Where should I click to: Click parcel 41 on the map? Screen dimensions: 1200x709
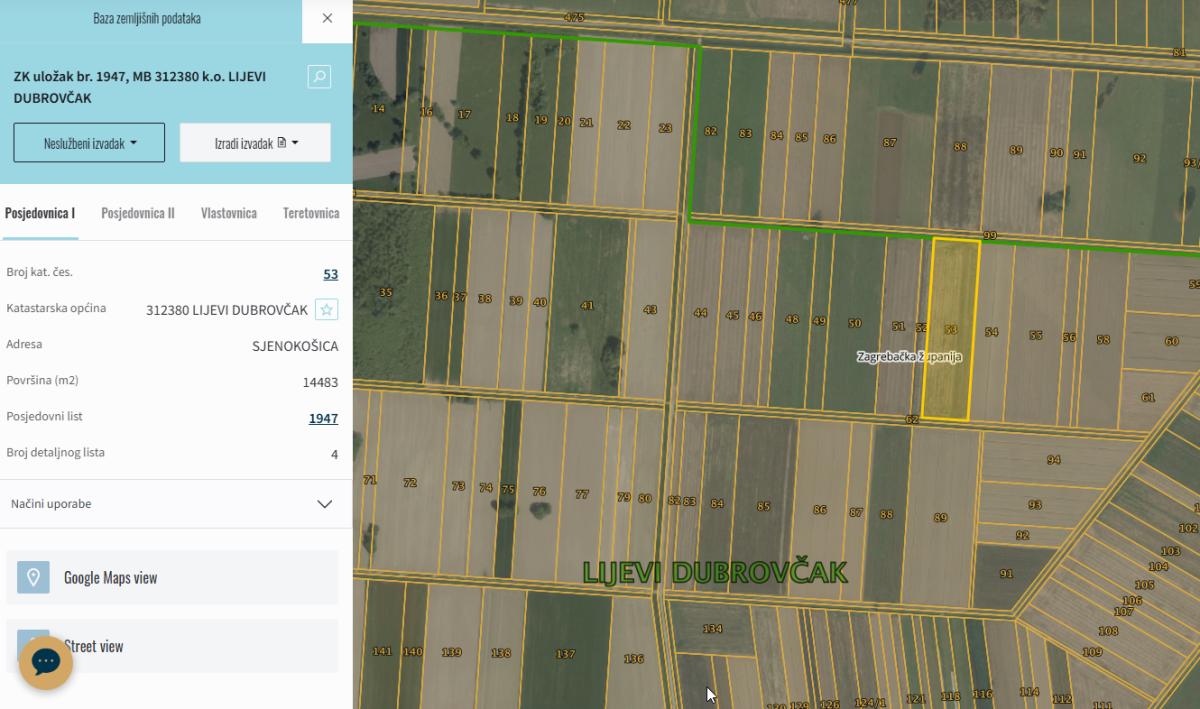click(587, 305)
